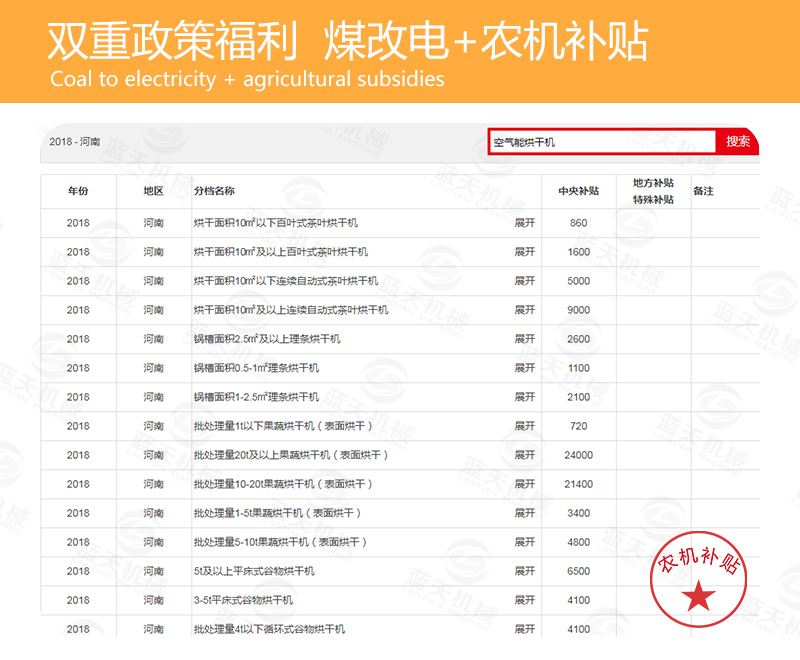
Task: Click the 中央补贴 column header
Action: 578,191
